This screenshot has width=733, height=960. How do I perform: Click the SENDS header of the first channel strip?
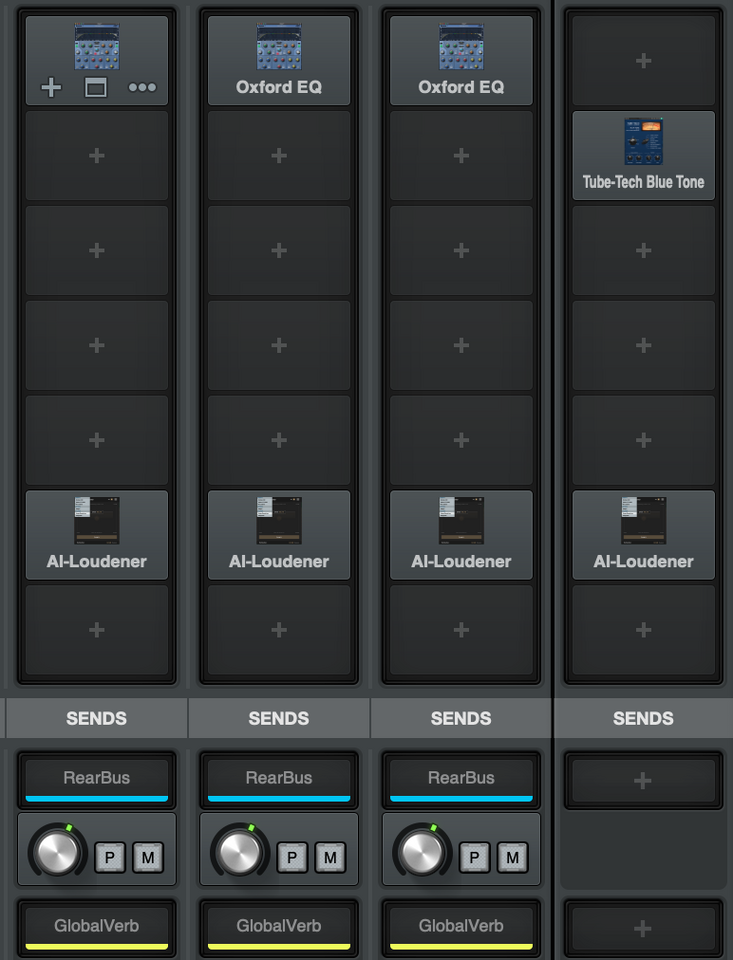97,718
